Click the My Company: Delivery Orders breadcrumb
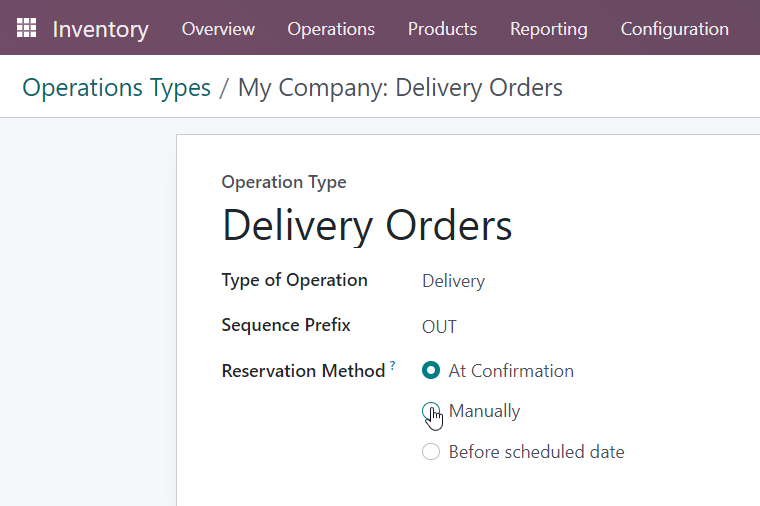This screenshot has width=760, height=506. pos(400,88)
